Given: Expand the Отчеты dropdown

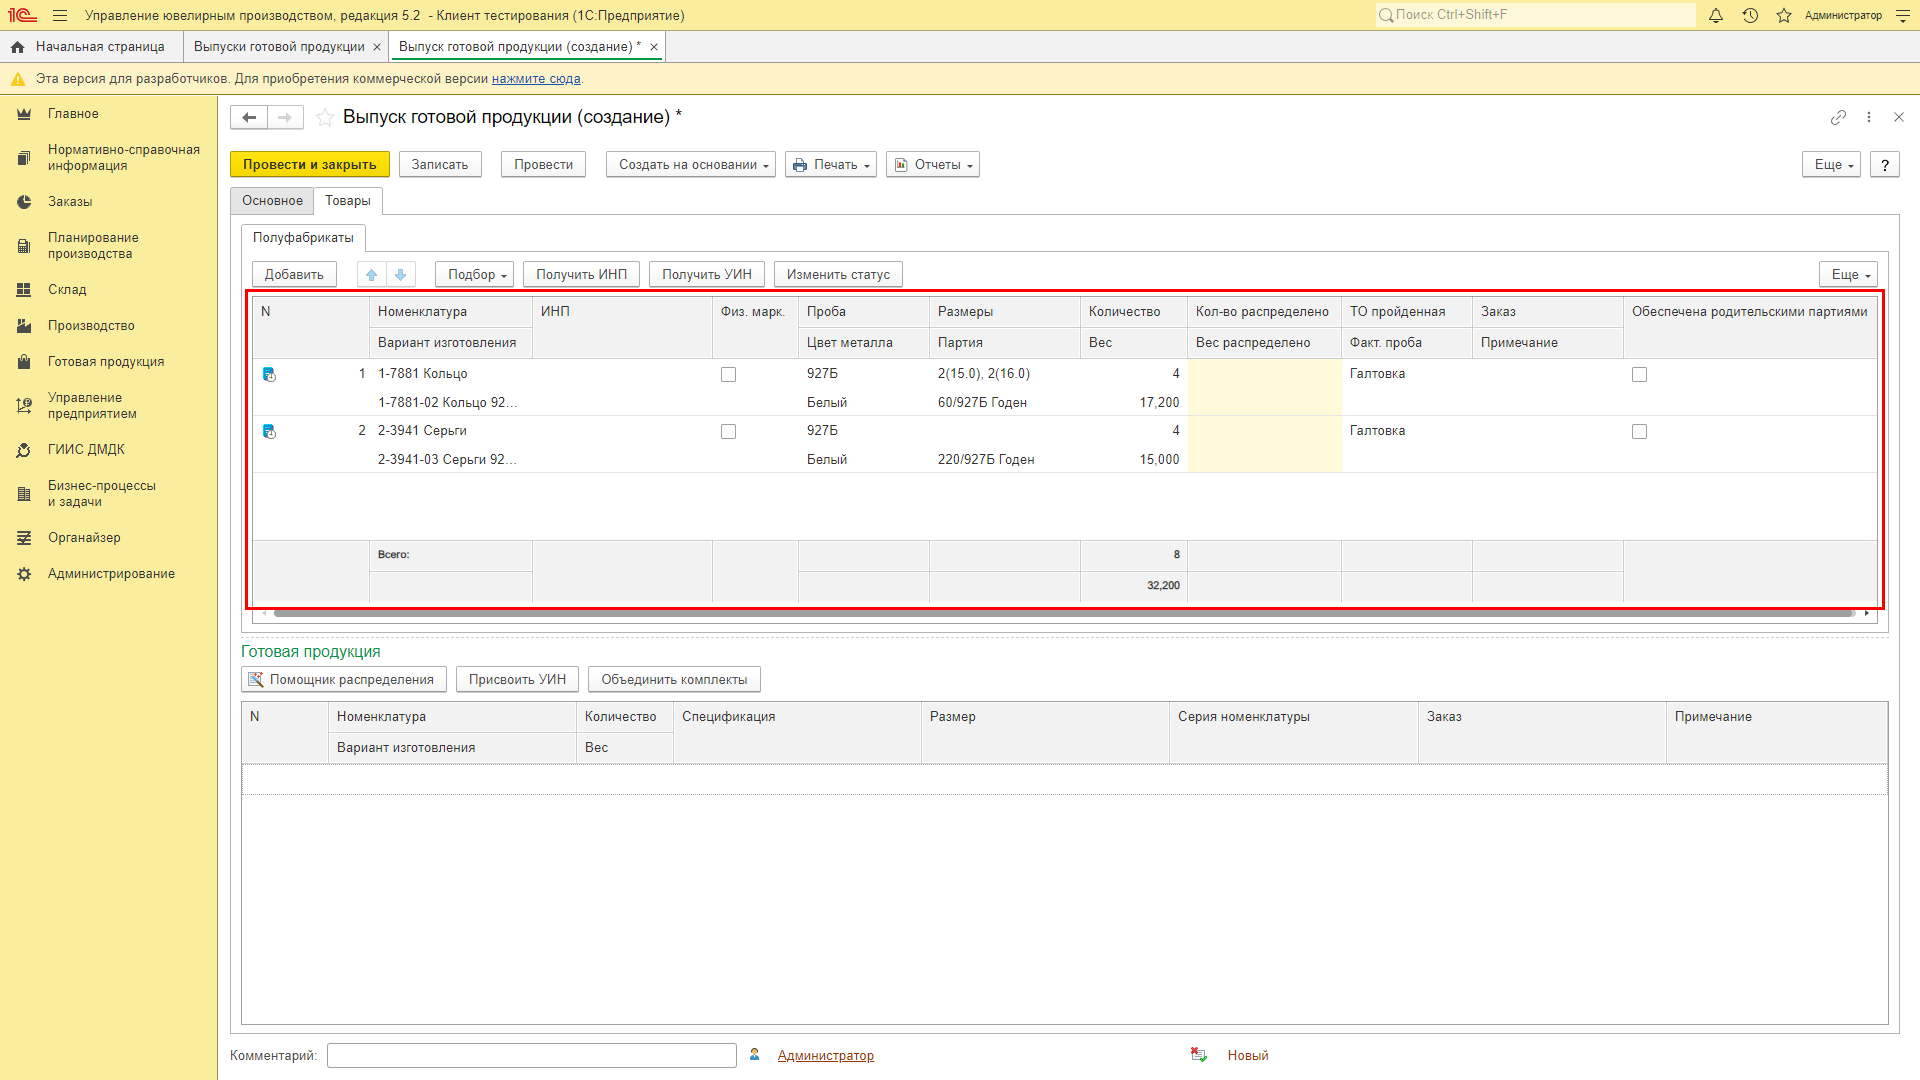Looking at the screenshot, I should pyautogui.click(x=933, y=165).
